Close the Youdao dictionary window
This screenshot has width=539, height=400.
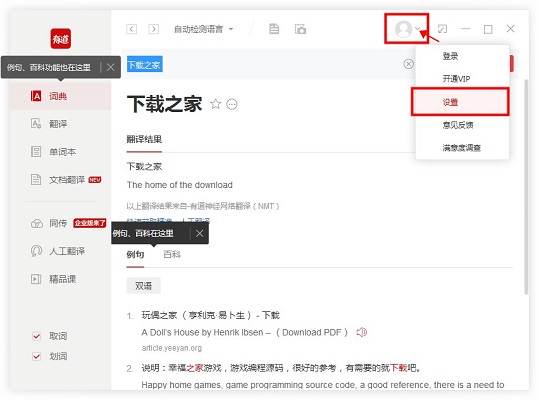(510, 29)
